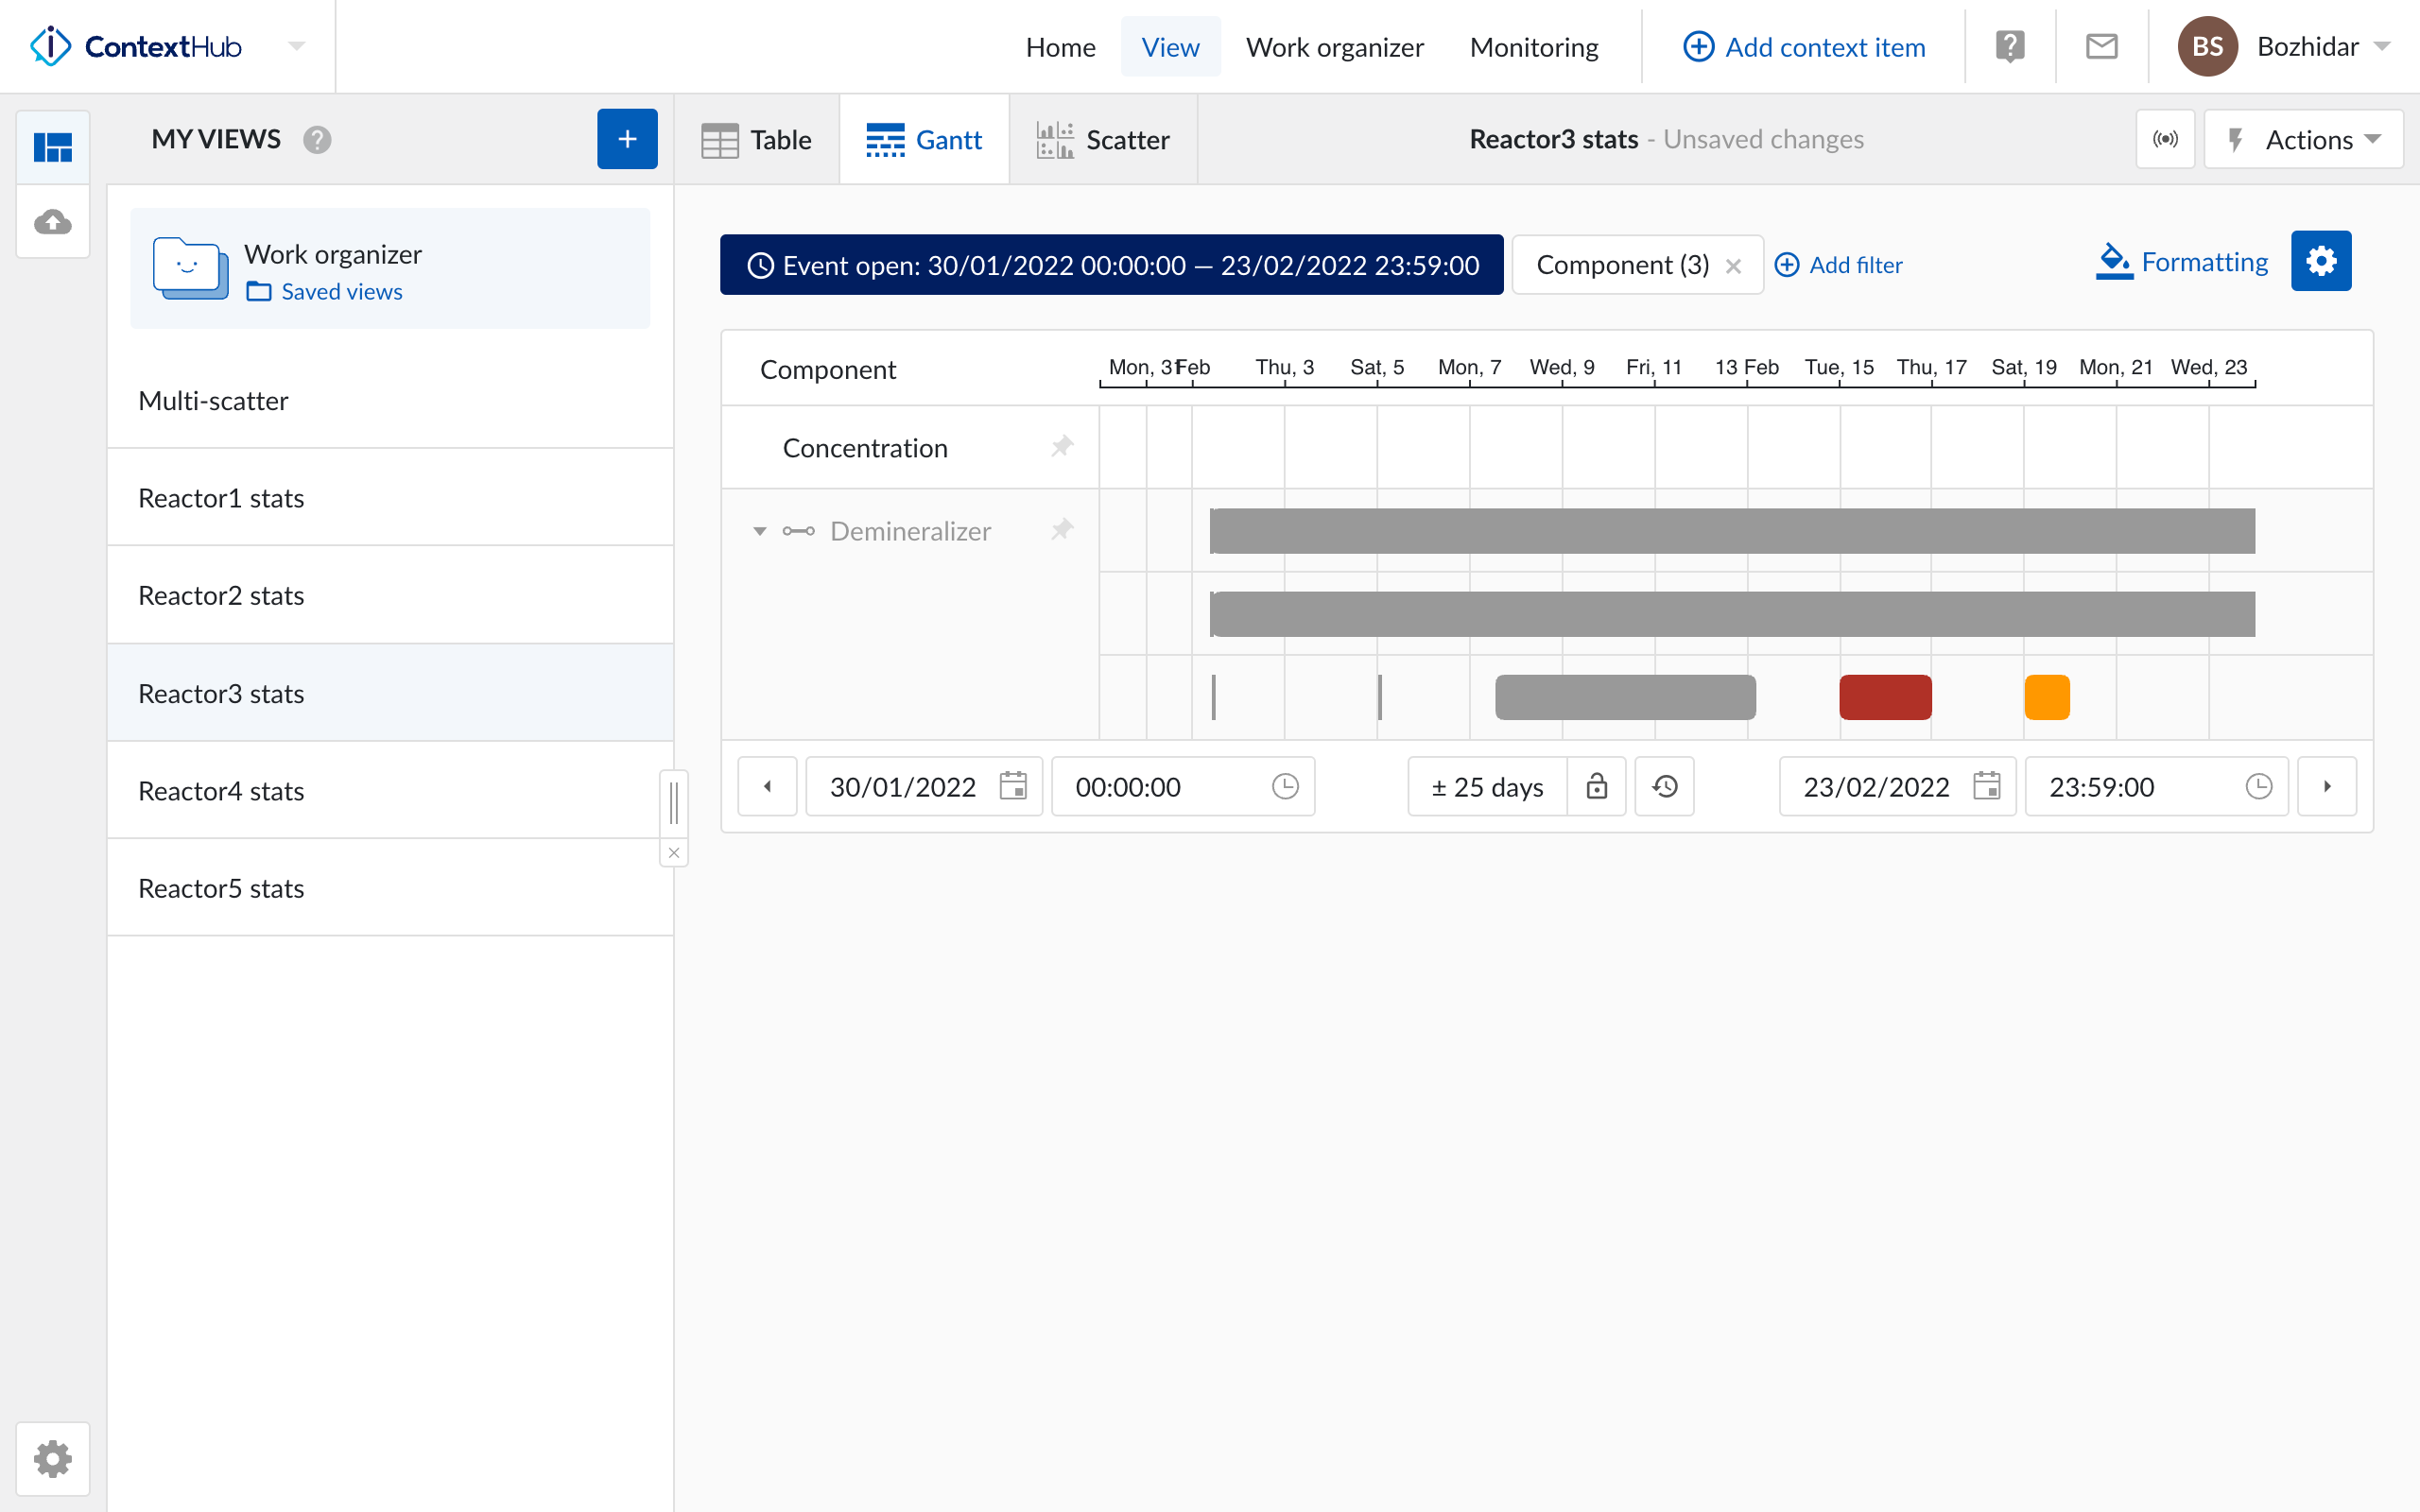Click the live updates broadcast icon
Viewport: 2420px width, 1512px height.
(2166, 139)
